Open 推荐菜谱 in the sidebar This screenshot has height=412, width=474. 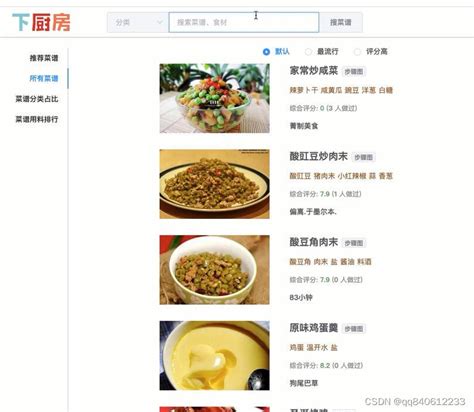(44, 58)
